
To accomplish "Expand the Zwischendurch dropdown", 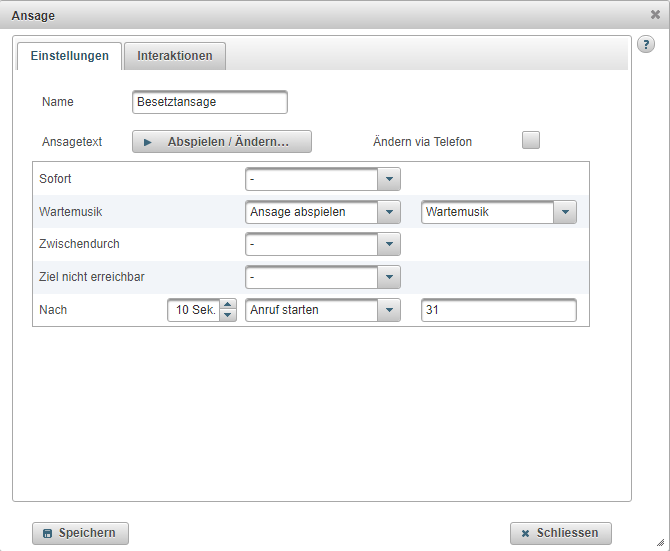I will [x=389, y=244].
